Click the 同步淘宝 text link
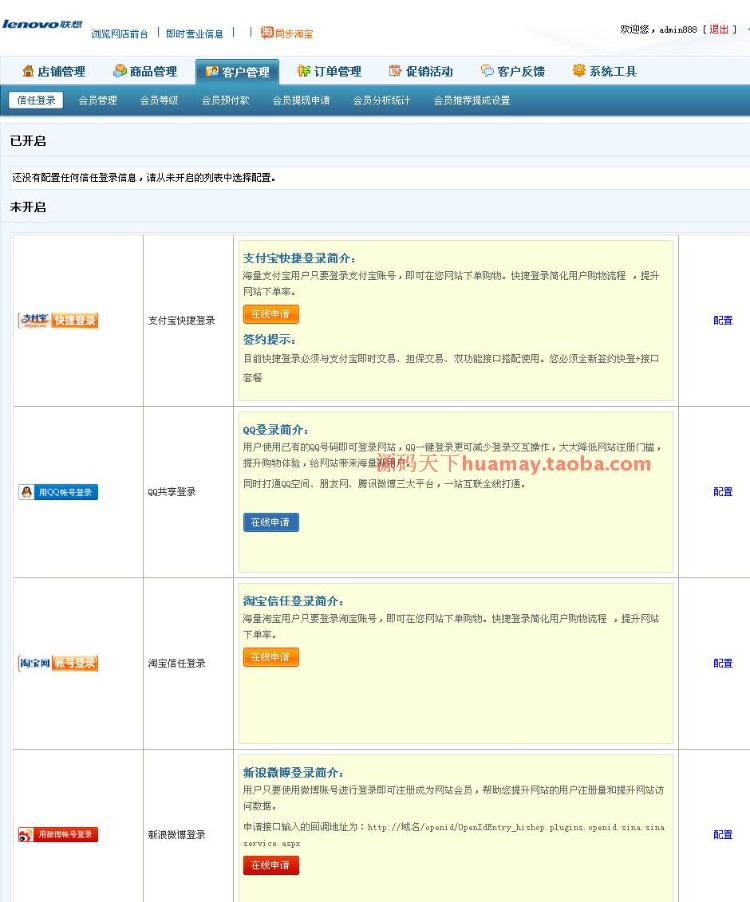750x902 pixels. pos(294,34)
